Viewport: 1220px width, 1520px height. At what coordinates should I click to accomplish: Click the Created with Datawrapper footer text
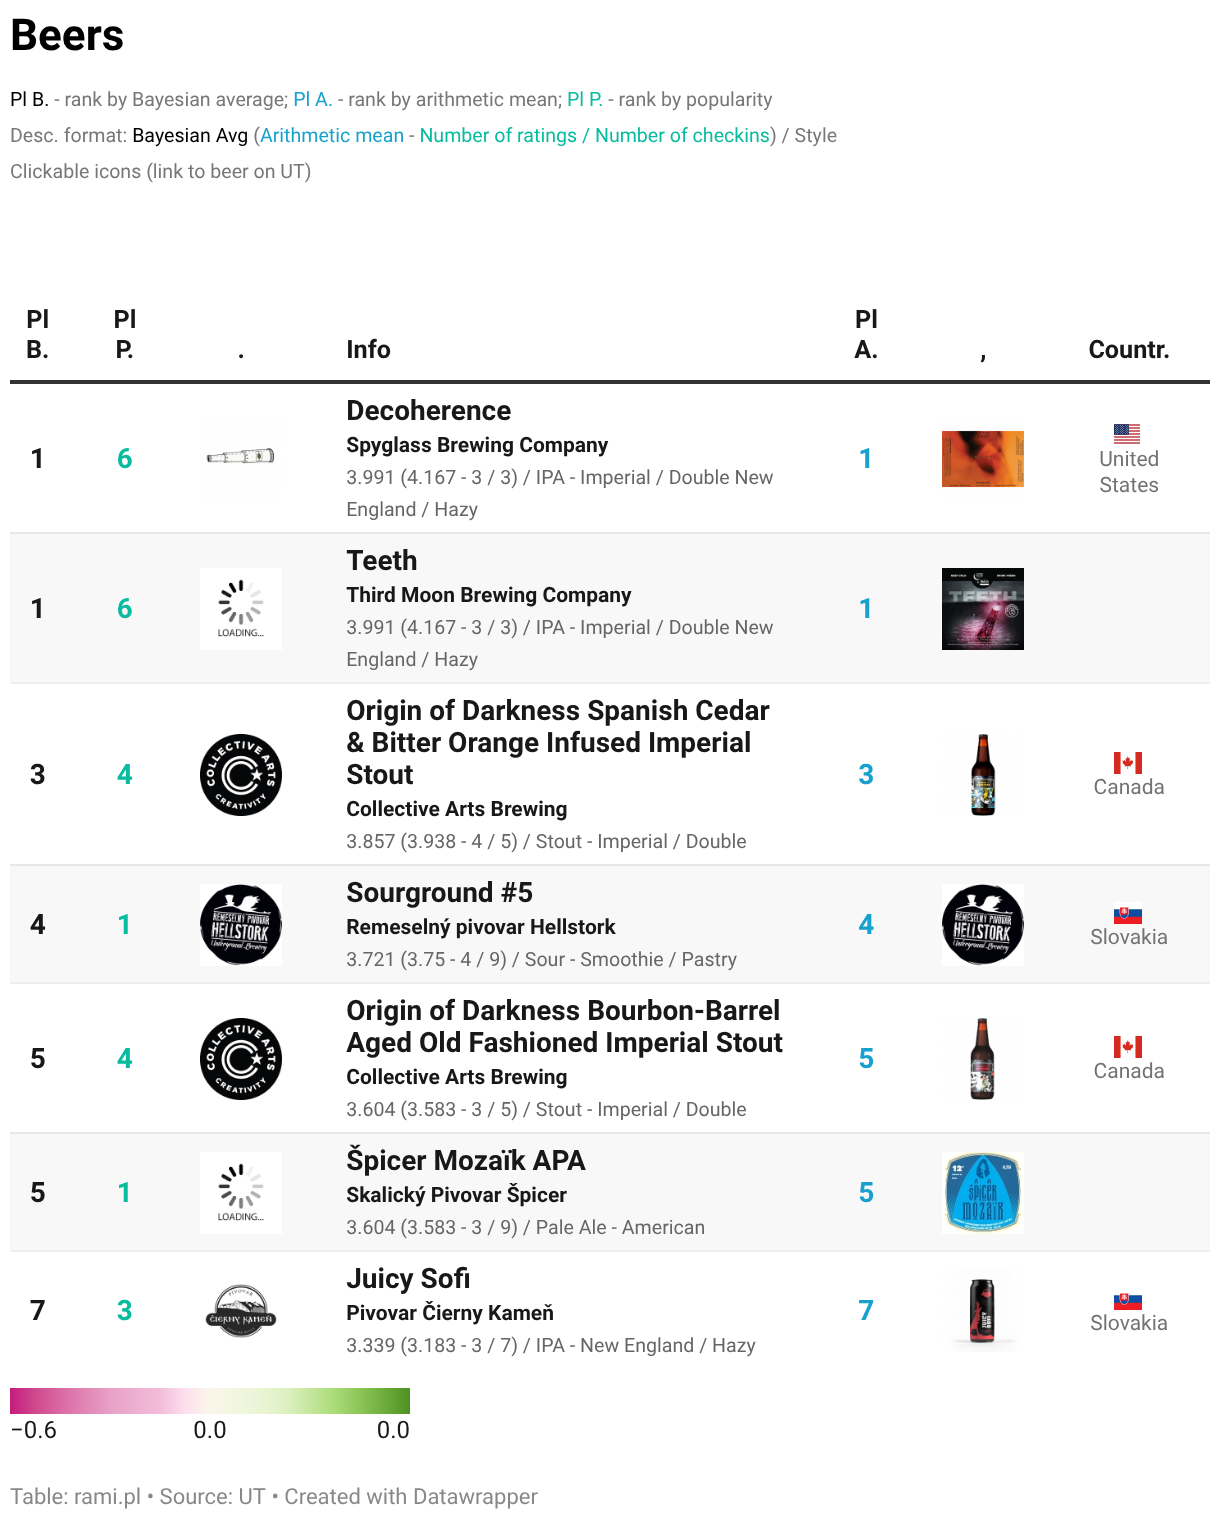(411, 1497)
